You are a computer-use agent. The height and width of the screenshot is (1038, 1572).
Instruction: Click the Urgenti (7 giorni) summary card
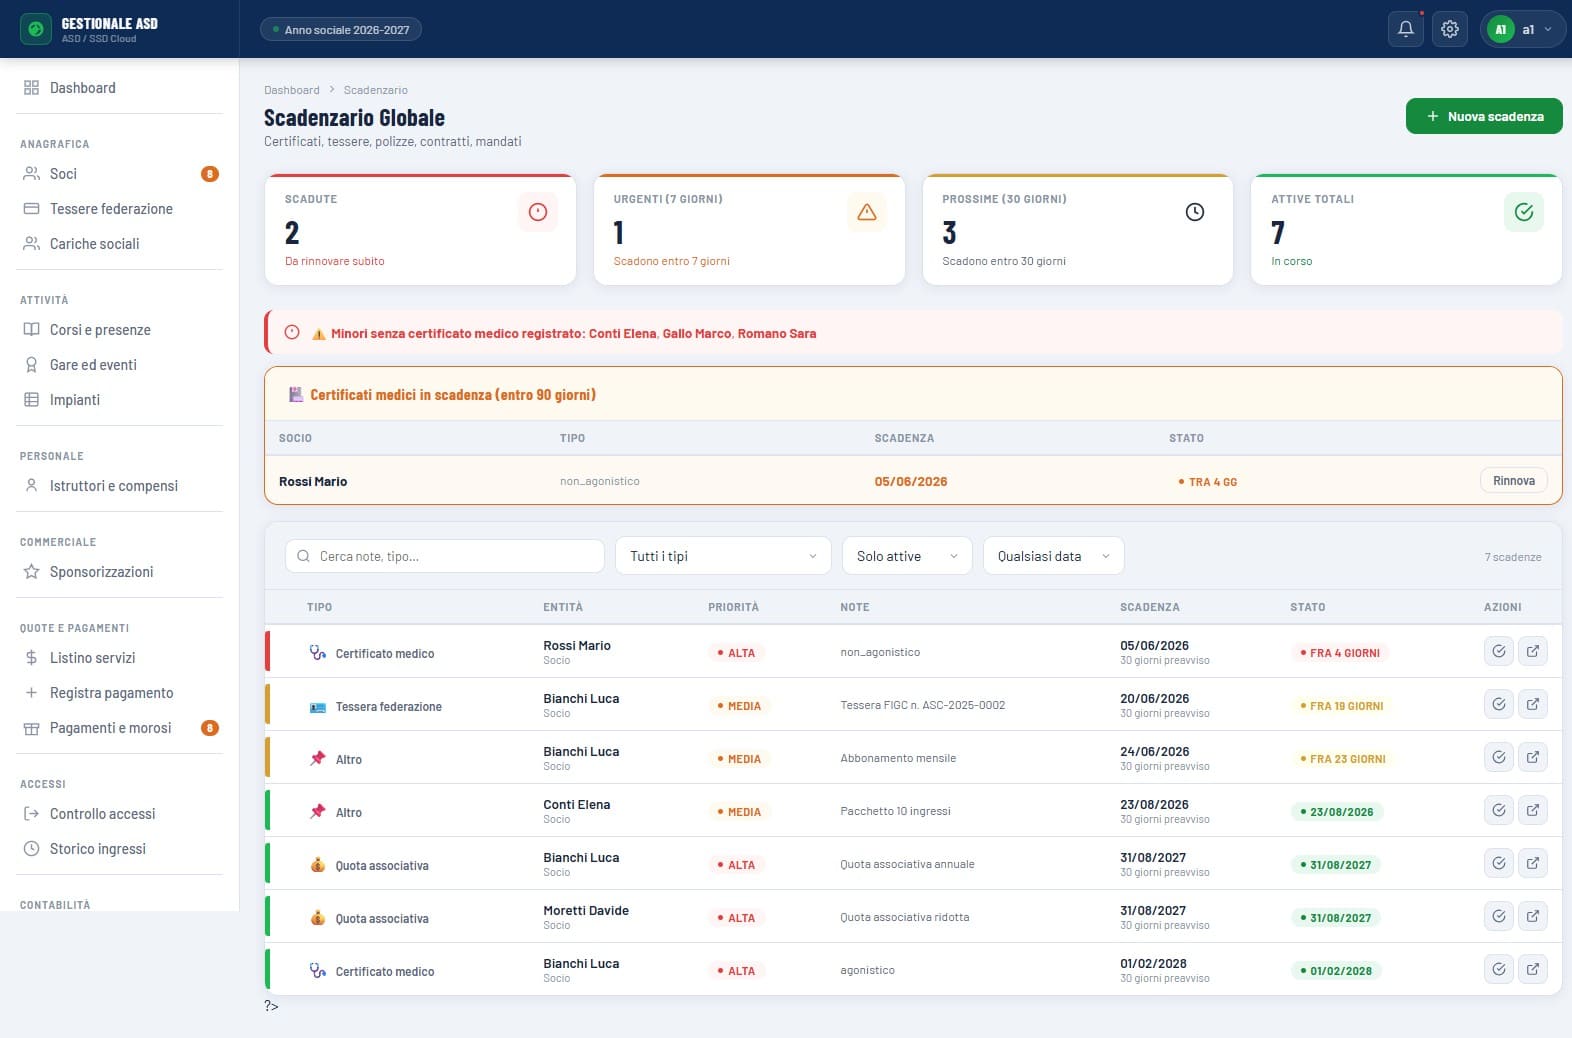[x=749, y=229]
